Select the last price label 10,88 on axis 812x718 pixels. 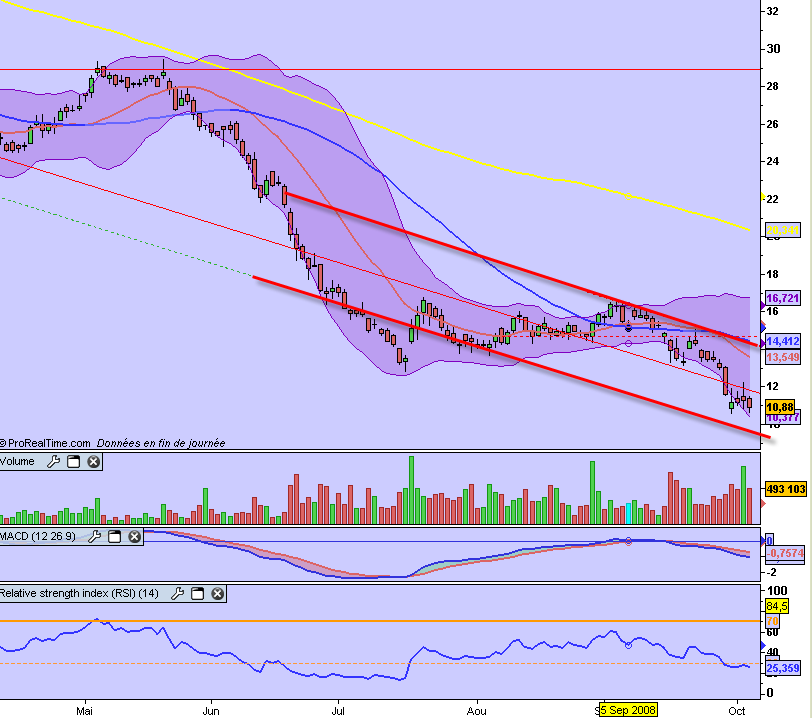pyautogui.click(x=778, y=407)
